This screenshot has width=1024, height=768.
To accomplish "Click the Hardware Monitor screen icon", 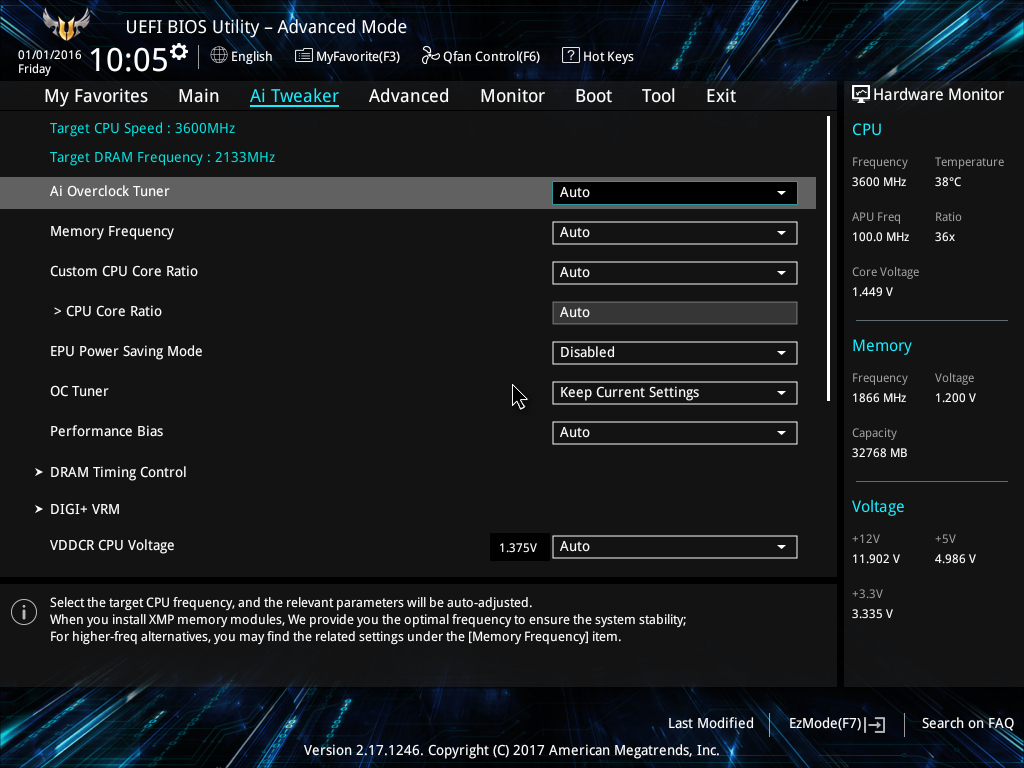I will click(861, 95).
